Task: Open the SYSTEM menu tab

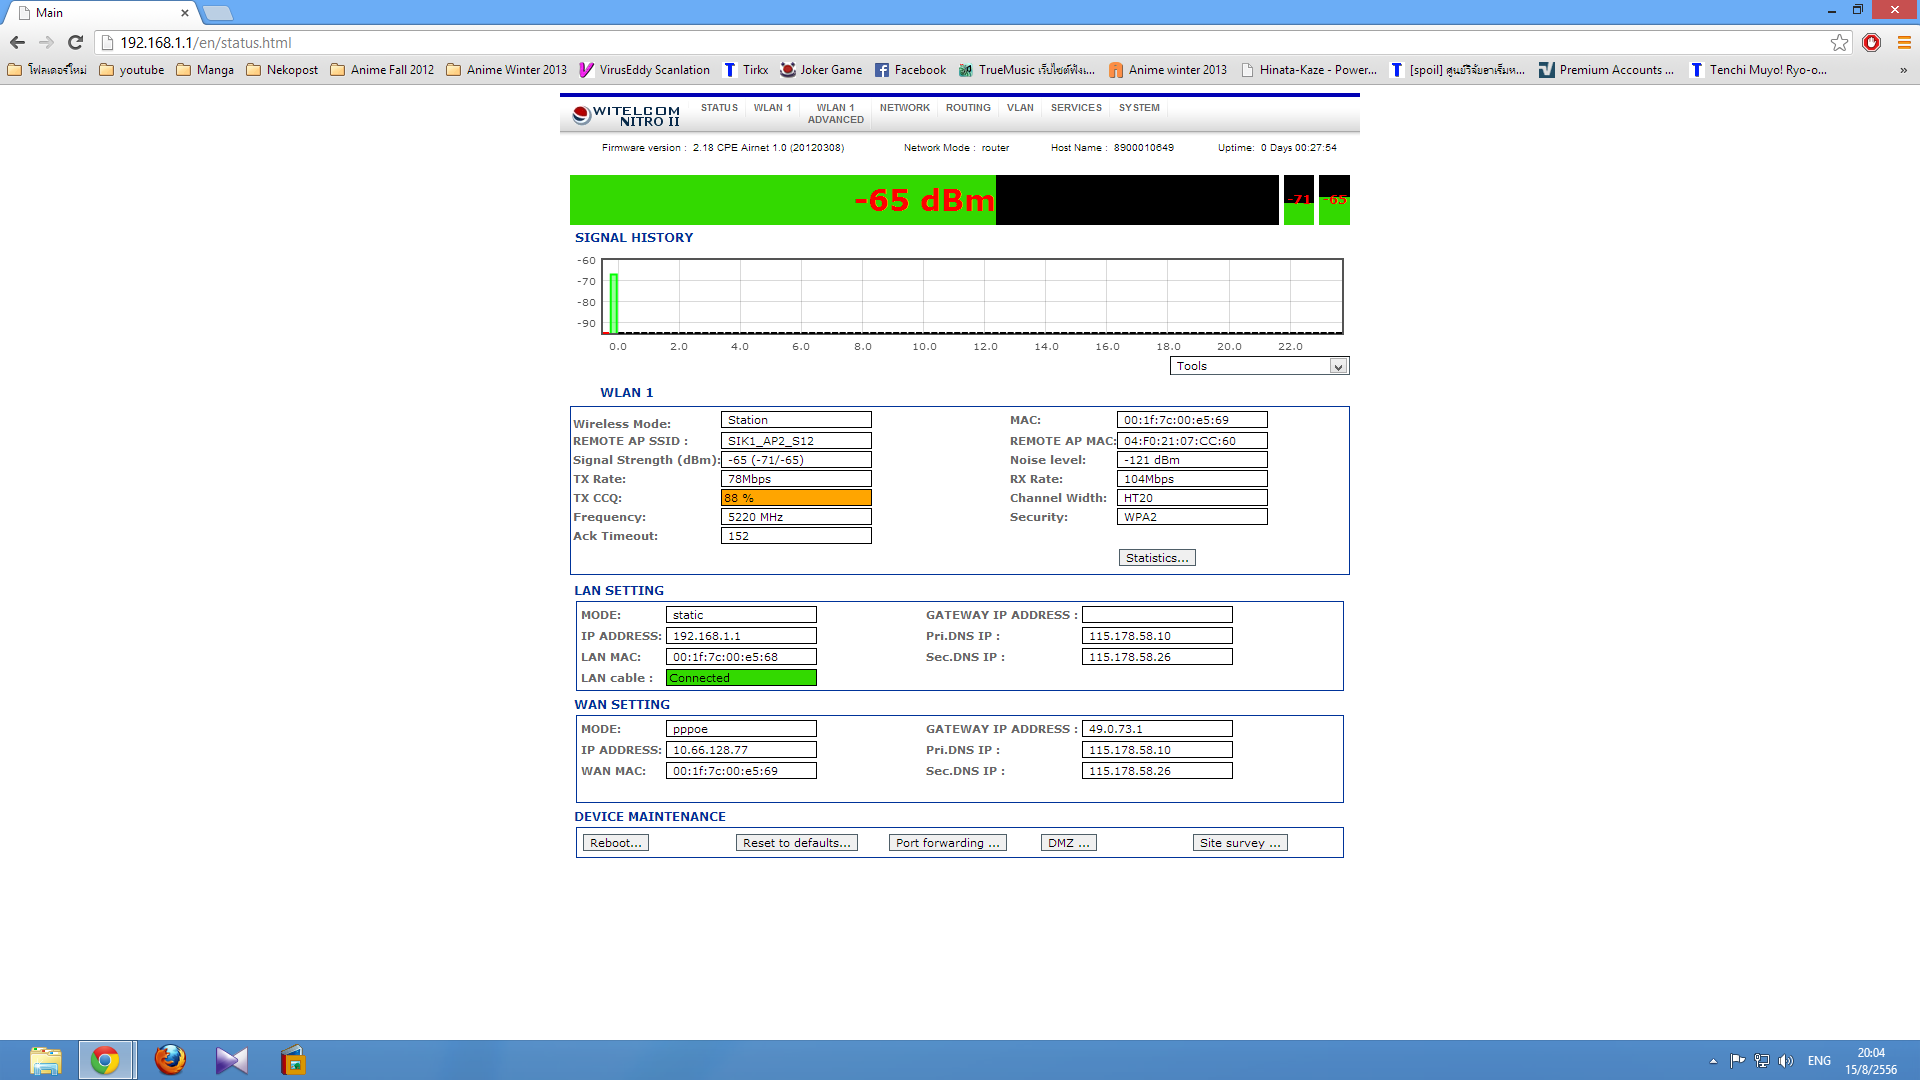Action: click(x=1139, y=108)
